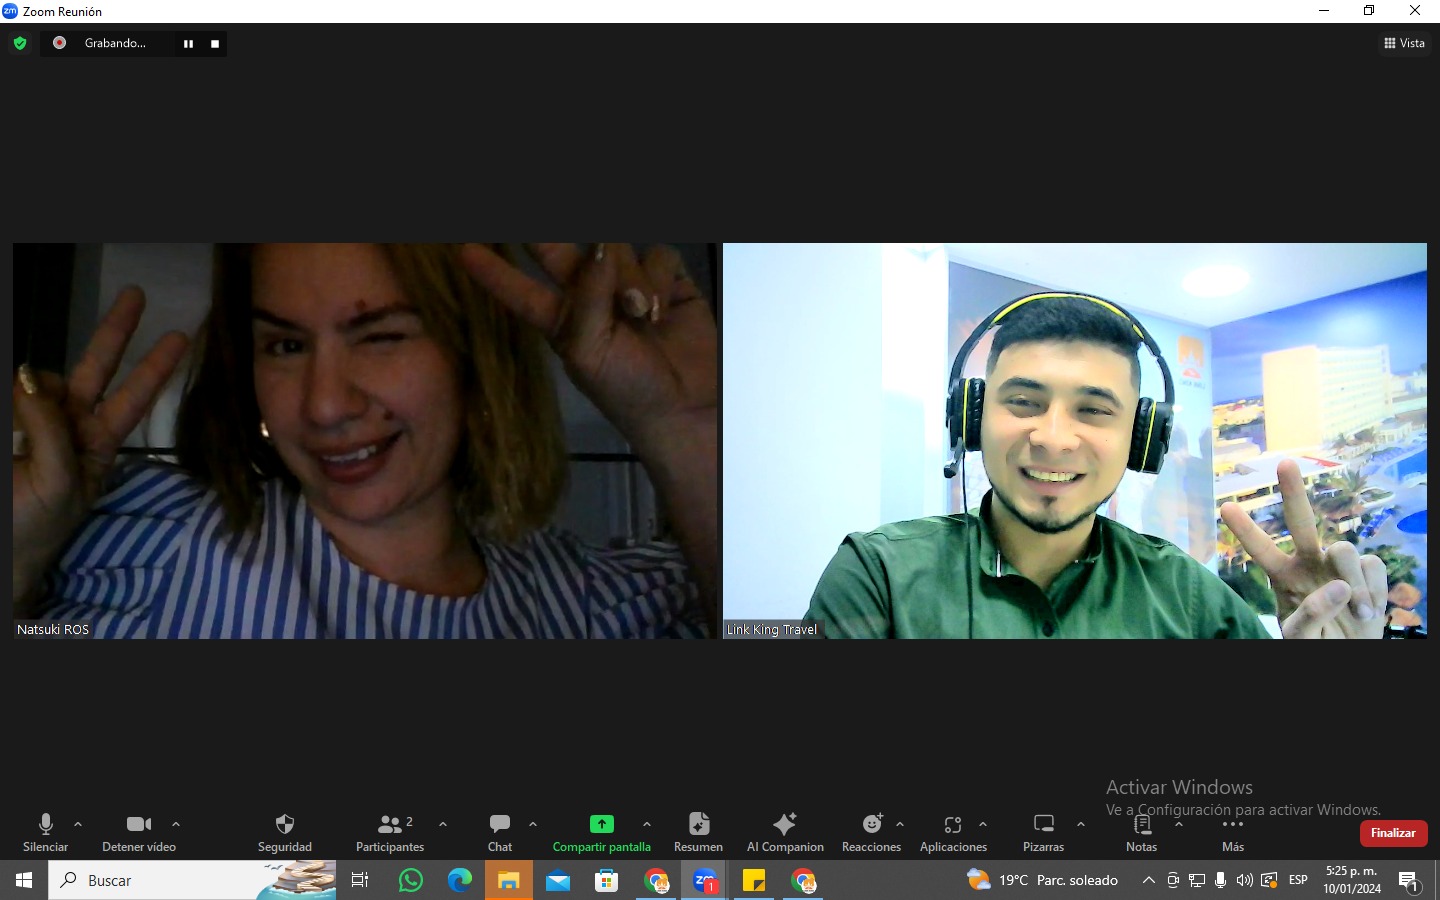Screen dimensions: 1440x900
Task: Open WhatsApp from the Windows taskbar
Action: [x=411, y=881]
